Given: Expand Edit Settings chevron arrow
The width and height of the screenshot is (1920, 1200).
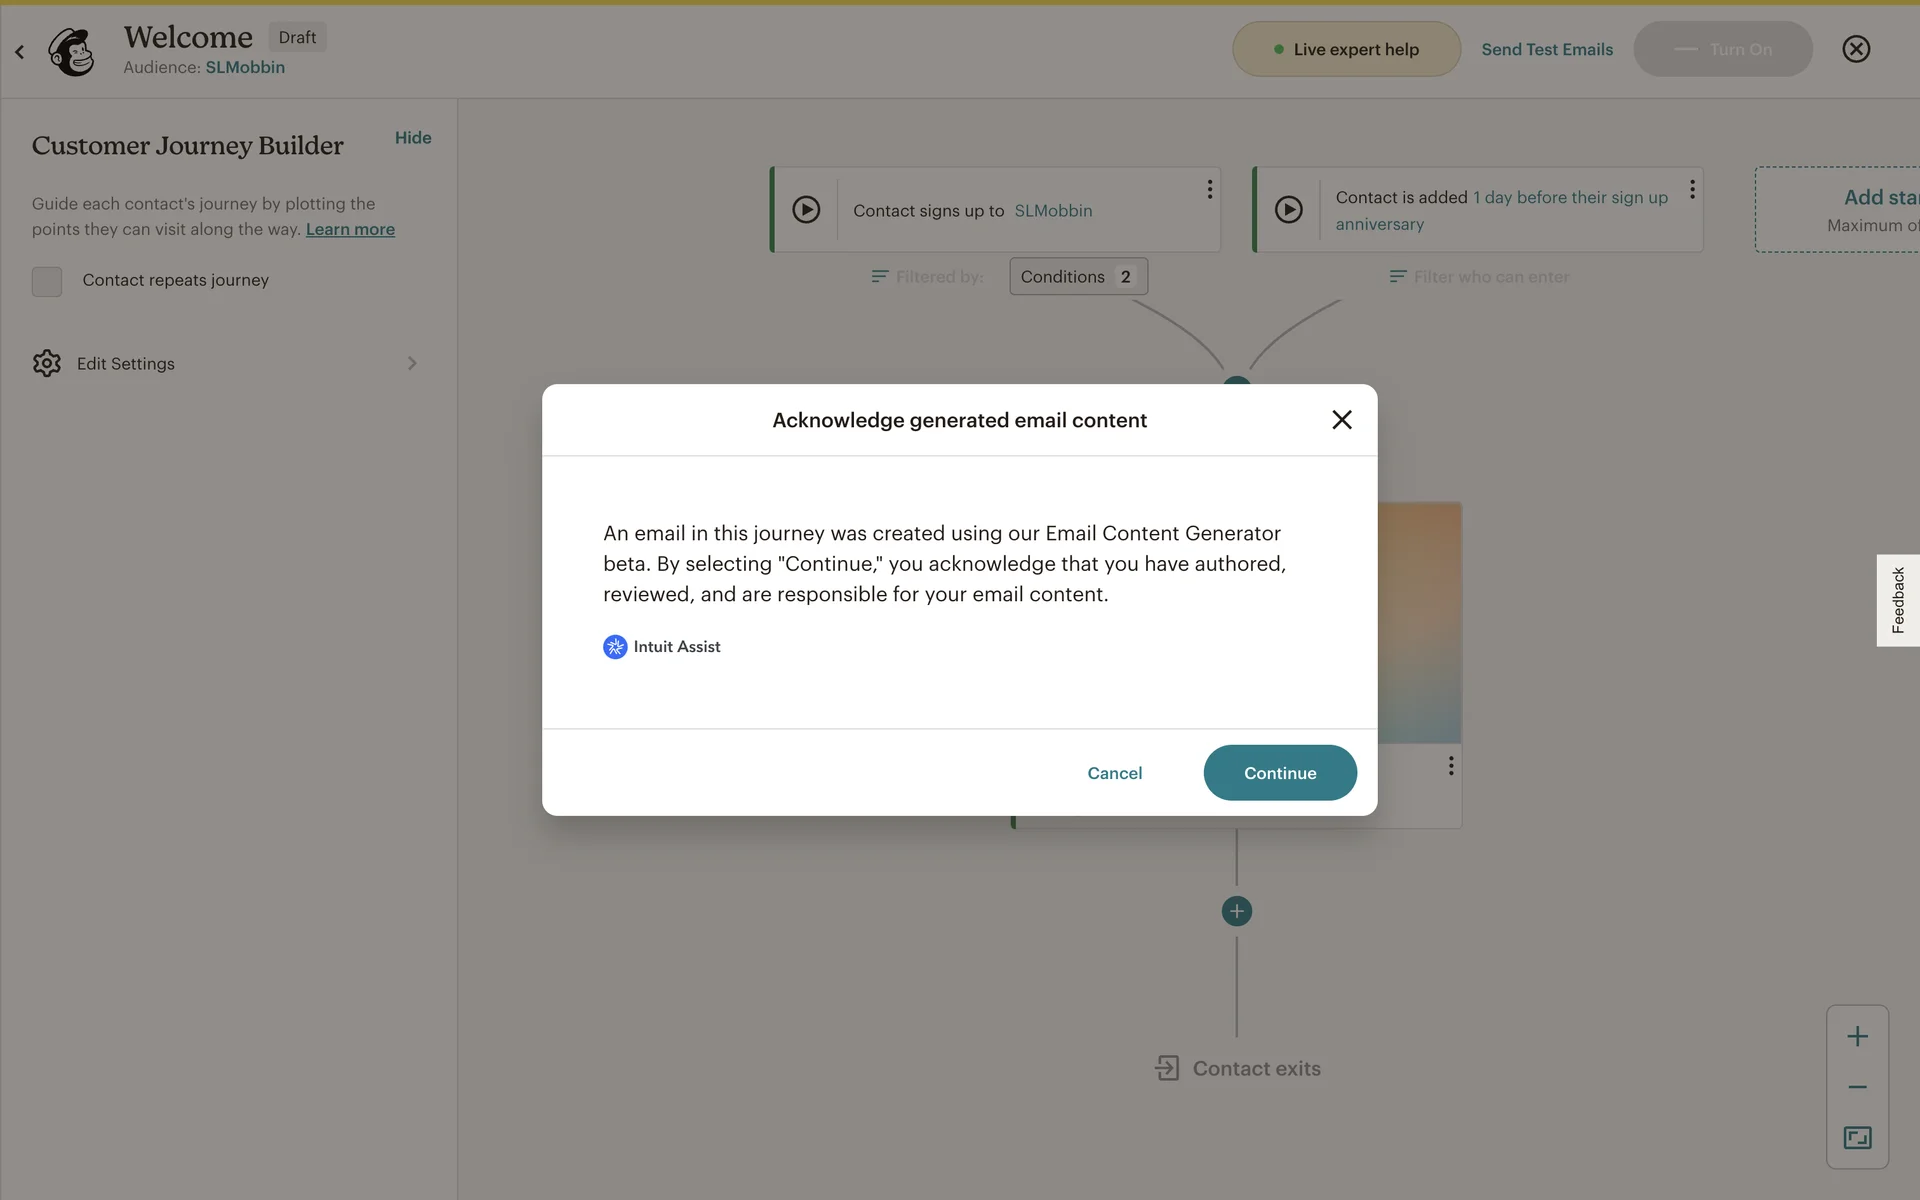Looking at the screenshot, I should click(412, 363).
